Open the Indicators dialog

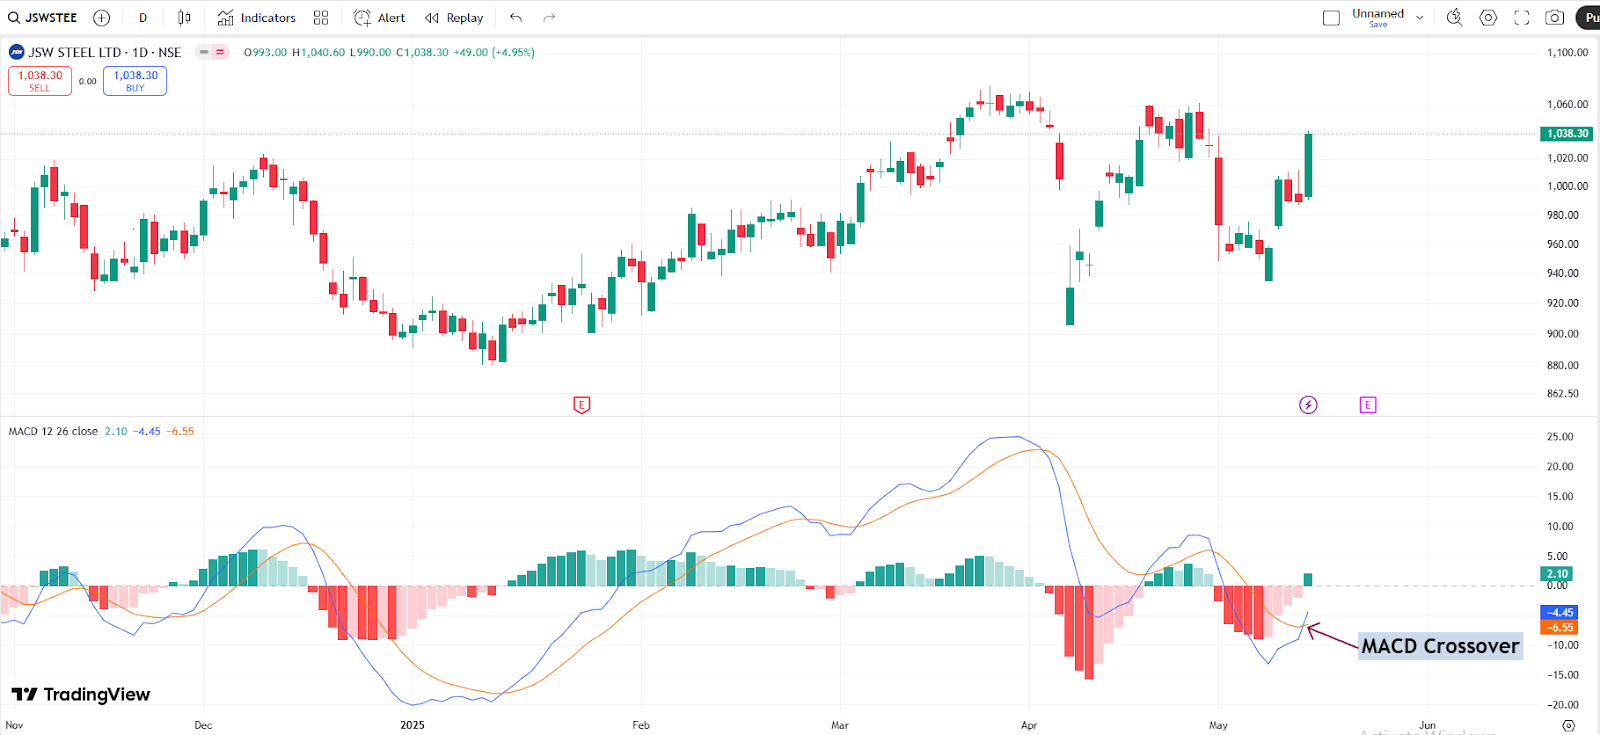[257, 18]
